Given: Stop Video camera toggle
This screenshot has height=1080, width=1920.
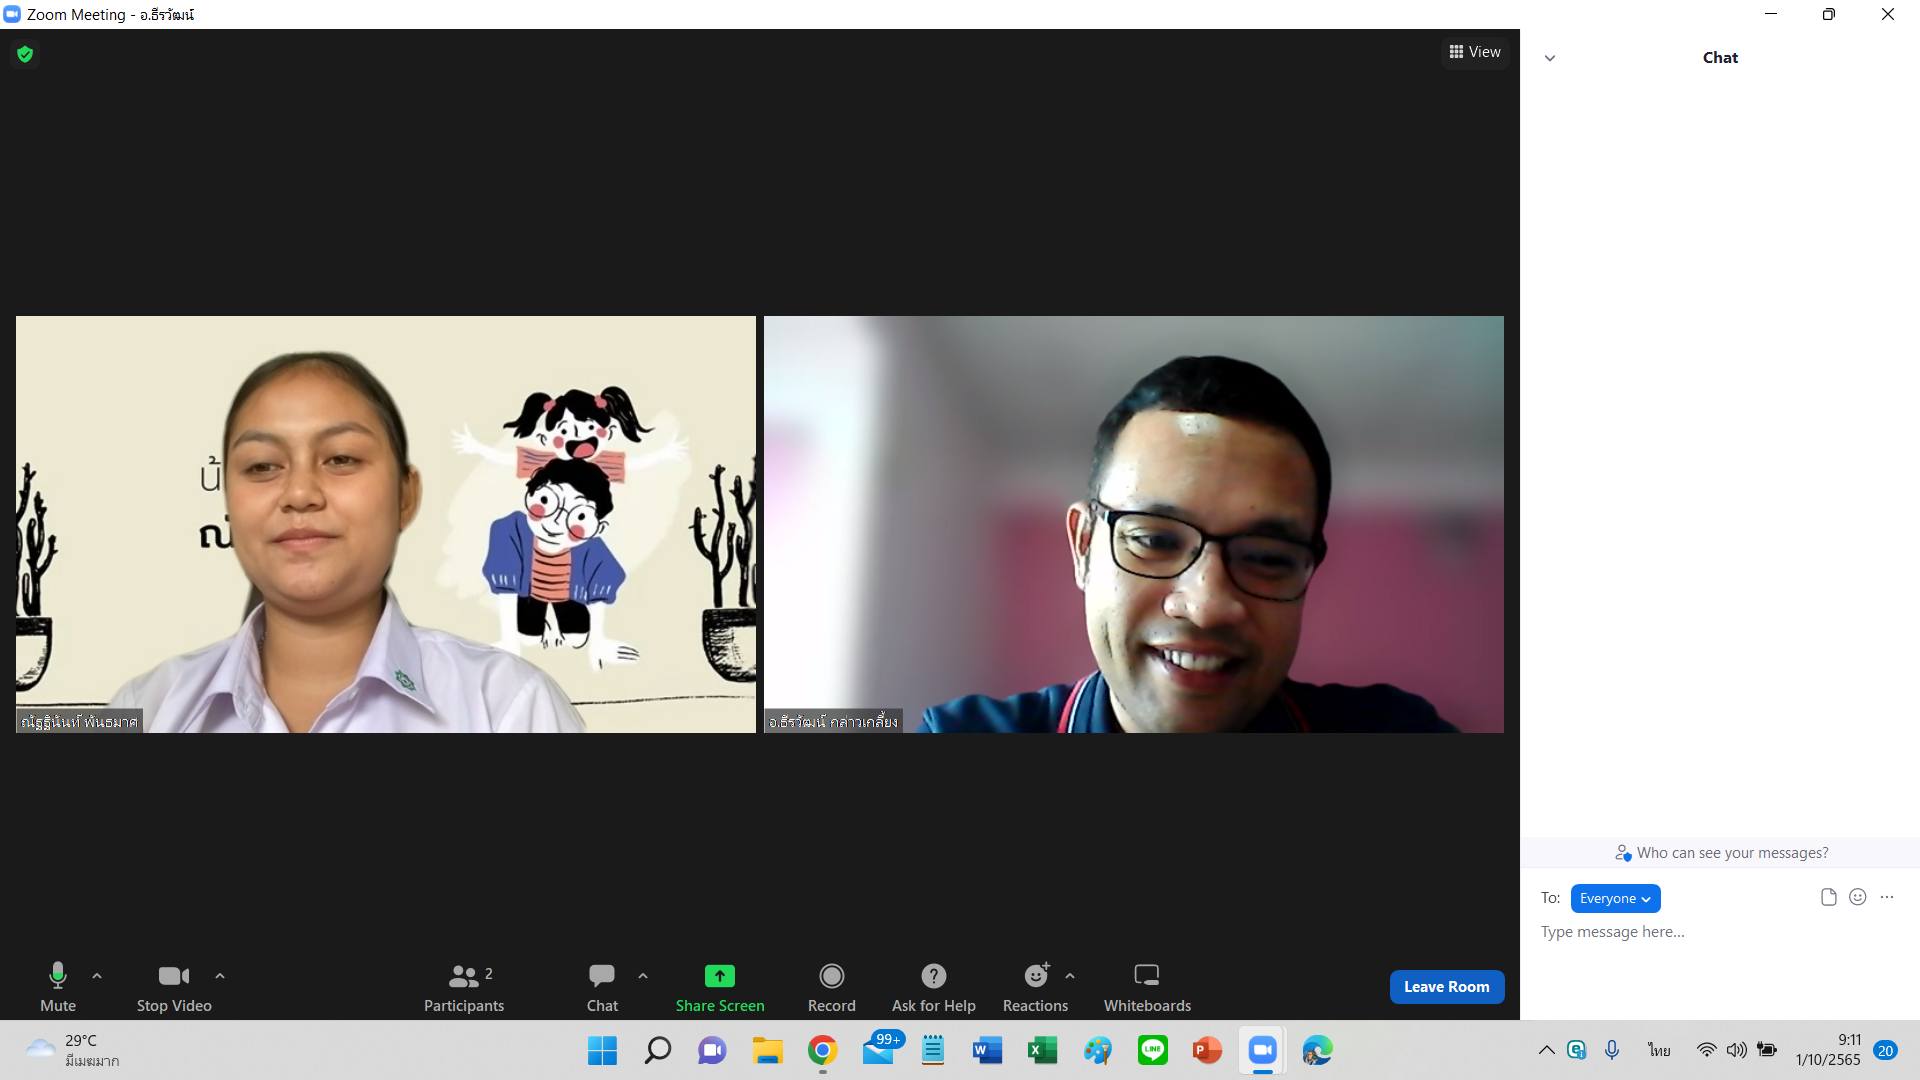Looking at the screenshot, I should tap(173, 975).
